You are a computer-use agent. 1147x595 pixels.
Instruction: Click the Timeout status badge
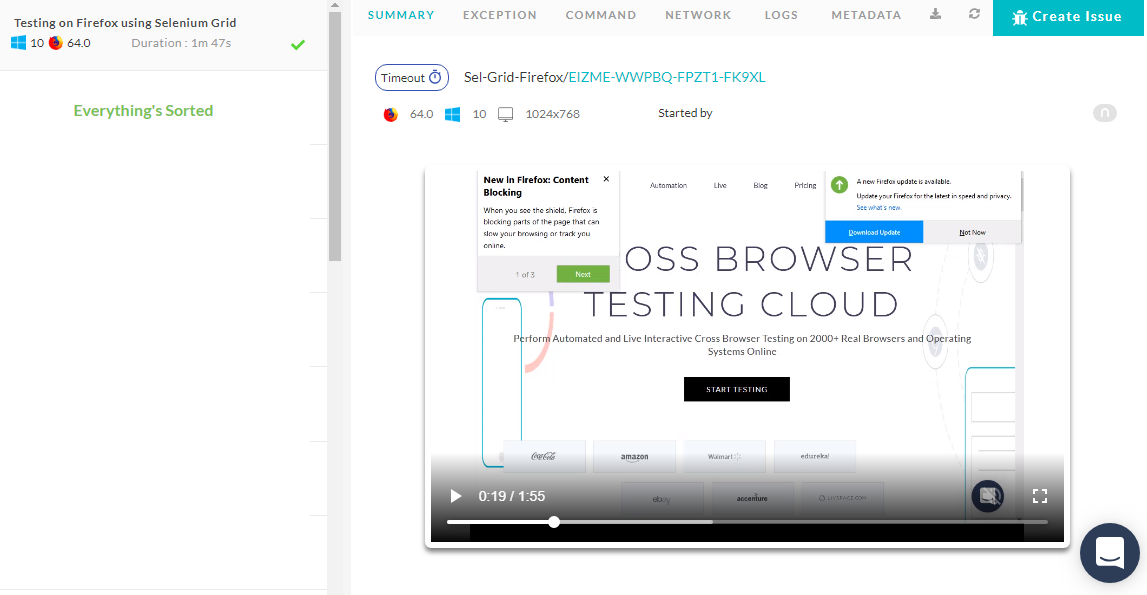pyautogui.click(x=412, y=78)
